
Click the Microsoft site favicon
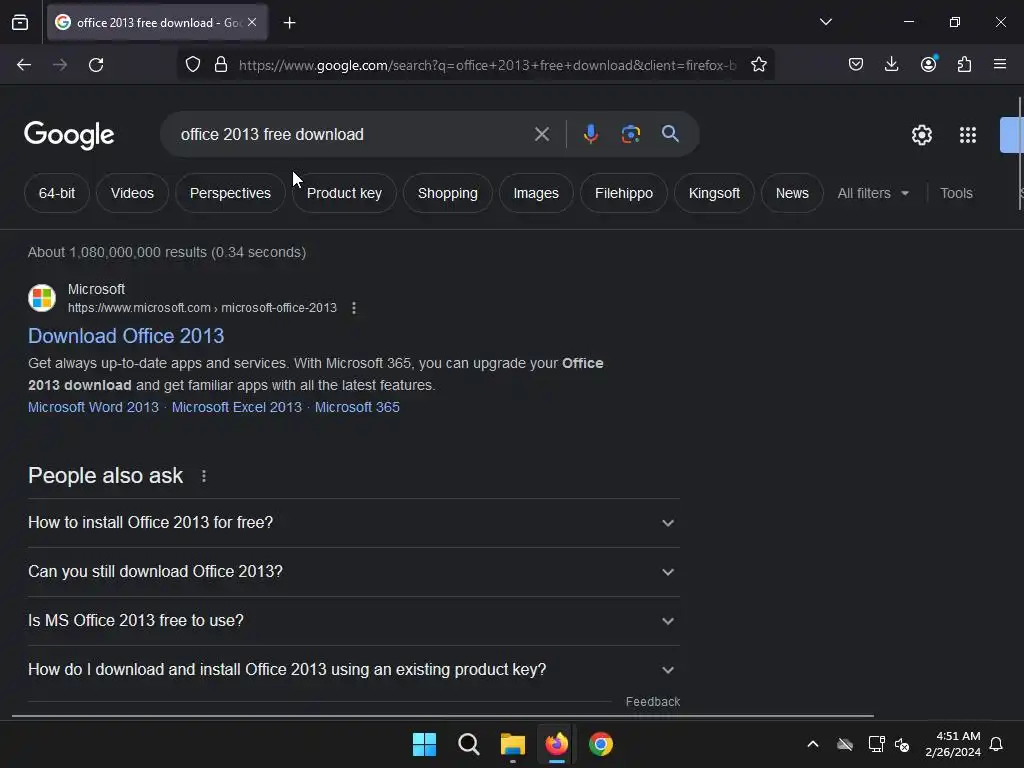coord(42,298)
